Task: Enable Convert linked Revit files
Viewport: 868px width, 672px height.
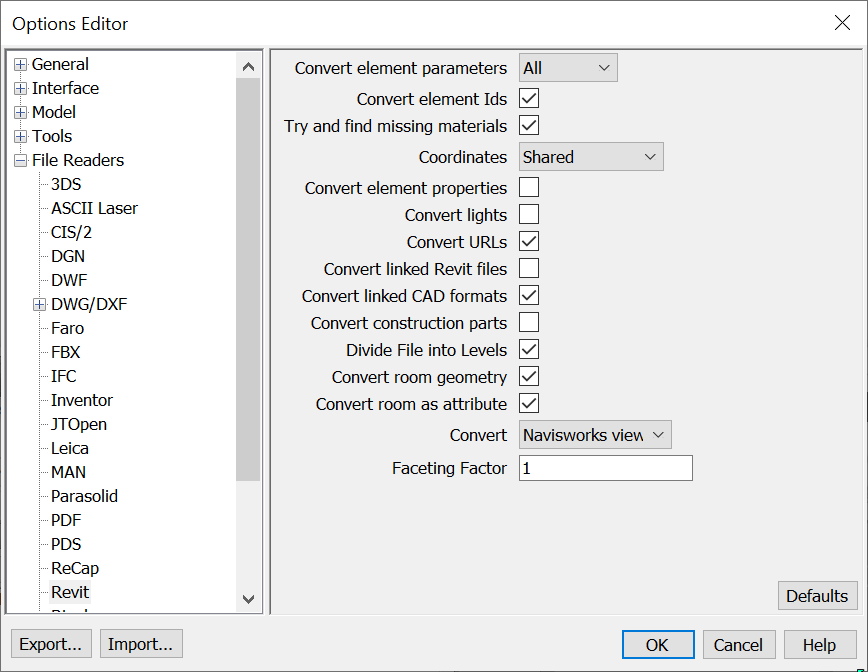Action: (528, 268)
